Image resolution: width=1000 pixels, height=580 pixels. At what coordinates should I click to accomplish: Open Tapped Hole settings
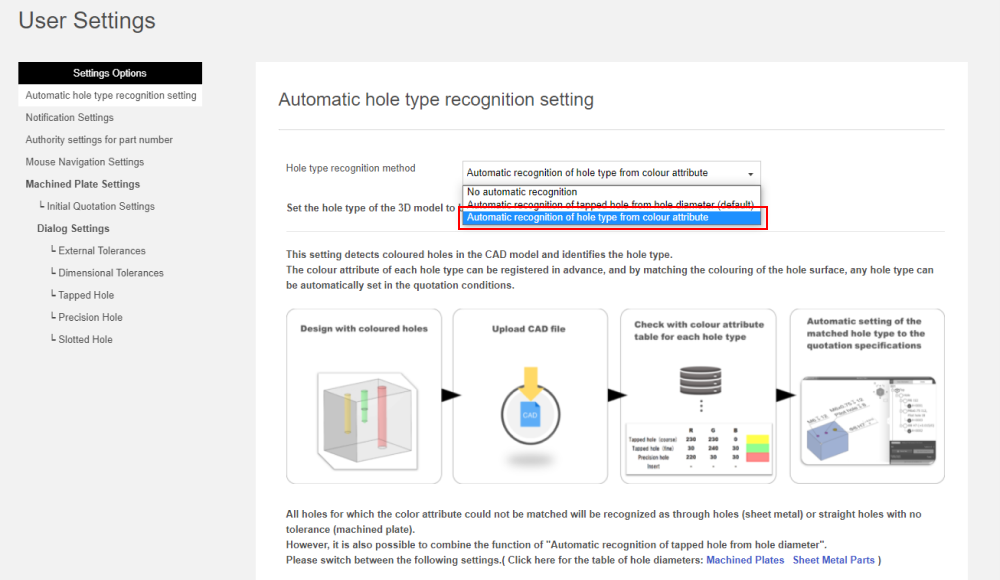click(85, 295)
